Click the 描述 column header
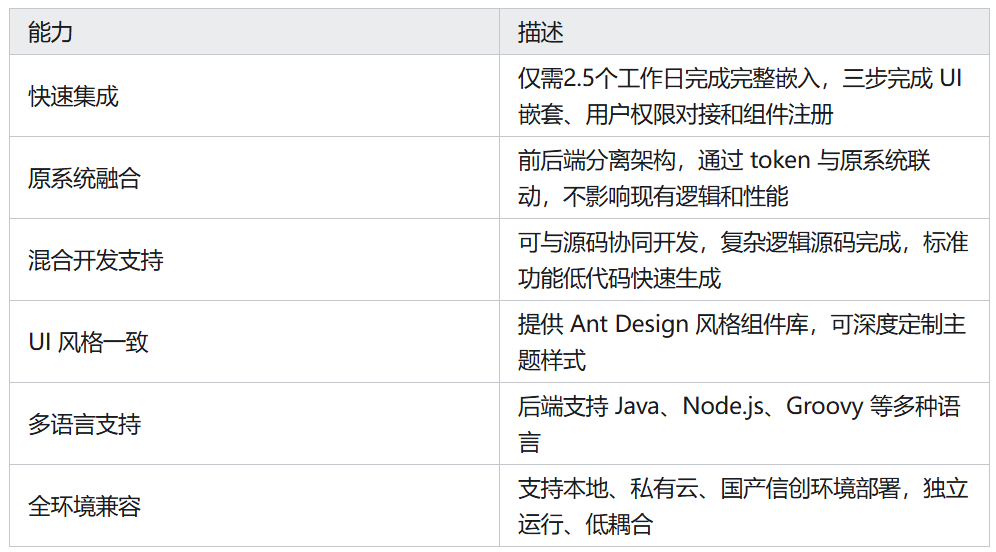 (x=744, y=32)
